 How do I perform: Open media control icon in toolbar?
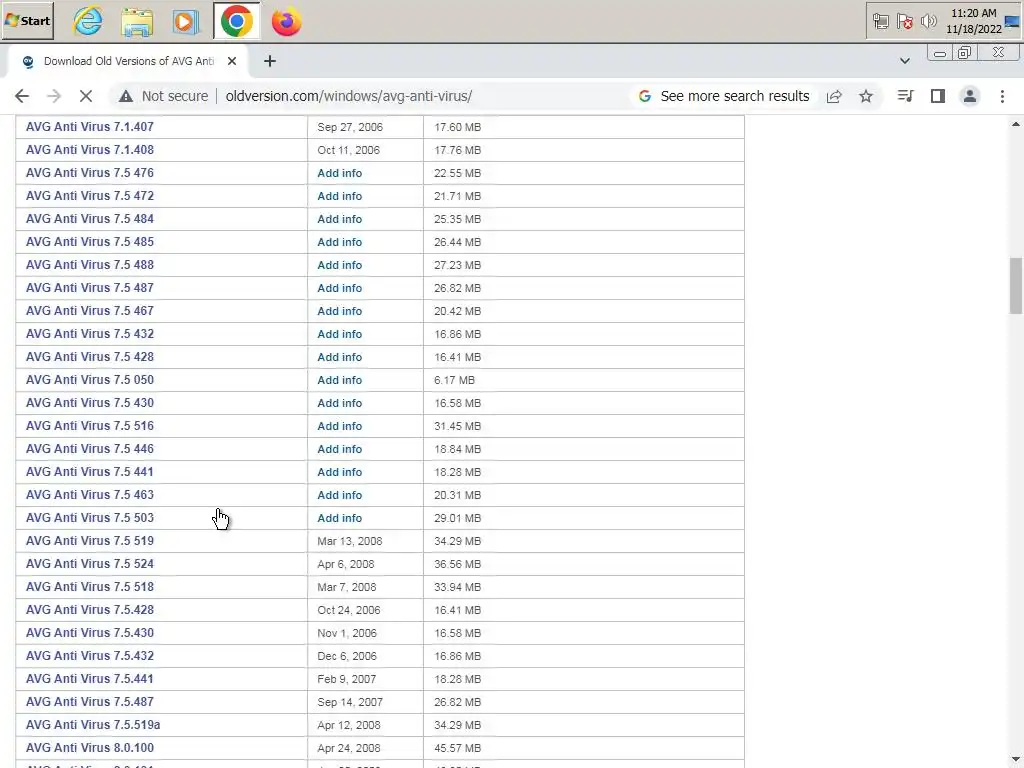tap(905, 96)
